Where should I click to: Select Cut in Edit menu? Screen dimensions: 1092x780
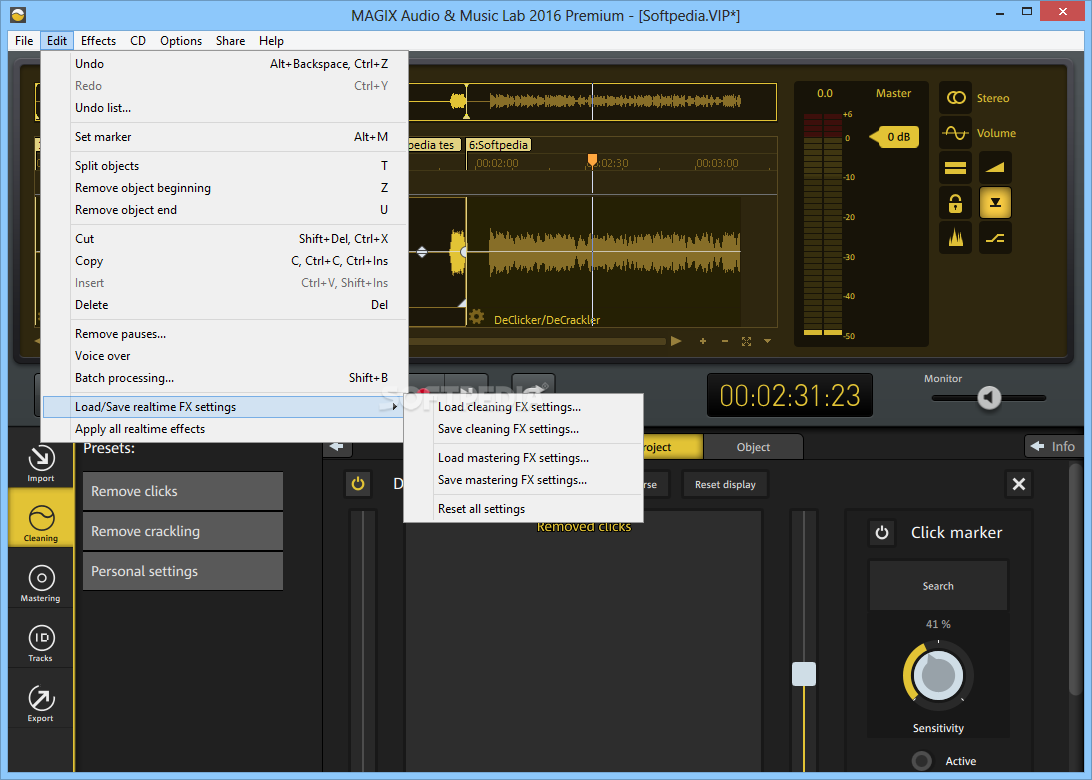click(x=224, y=239)
